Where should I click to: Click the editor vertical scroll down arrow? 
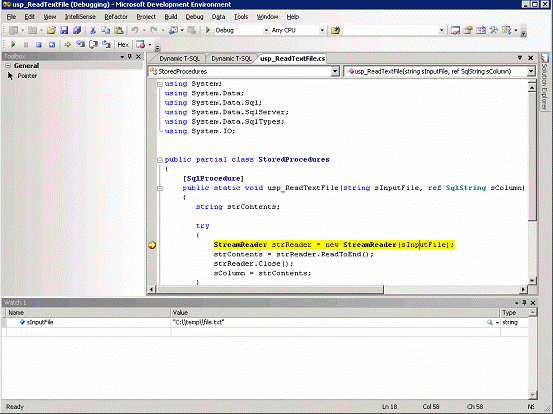532,281
